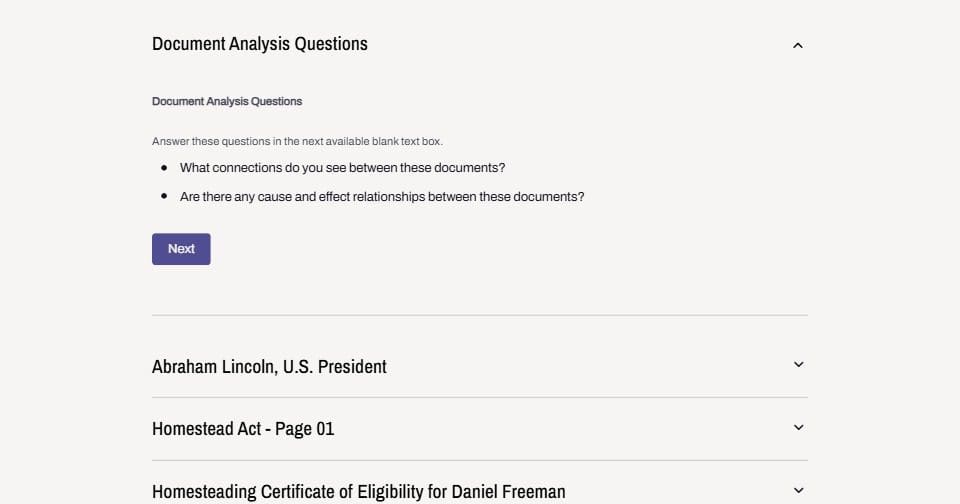The image size is (960, 504).
Task: Click the down chevron for Homestead Act - Page 01
Action: click(x=798, y=428)
